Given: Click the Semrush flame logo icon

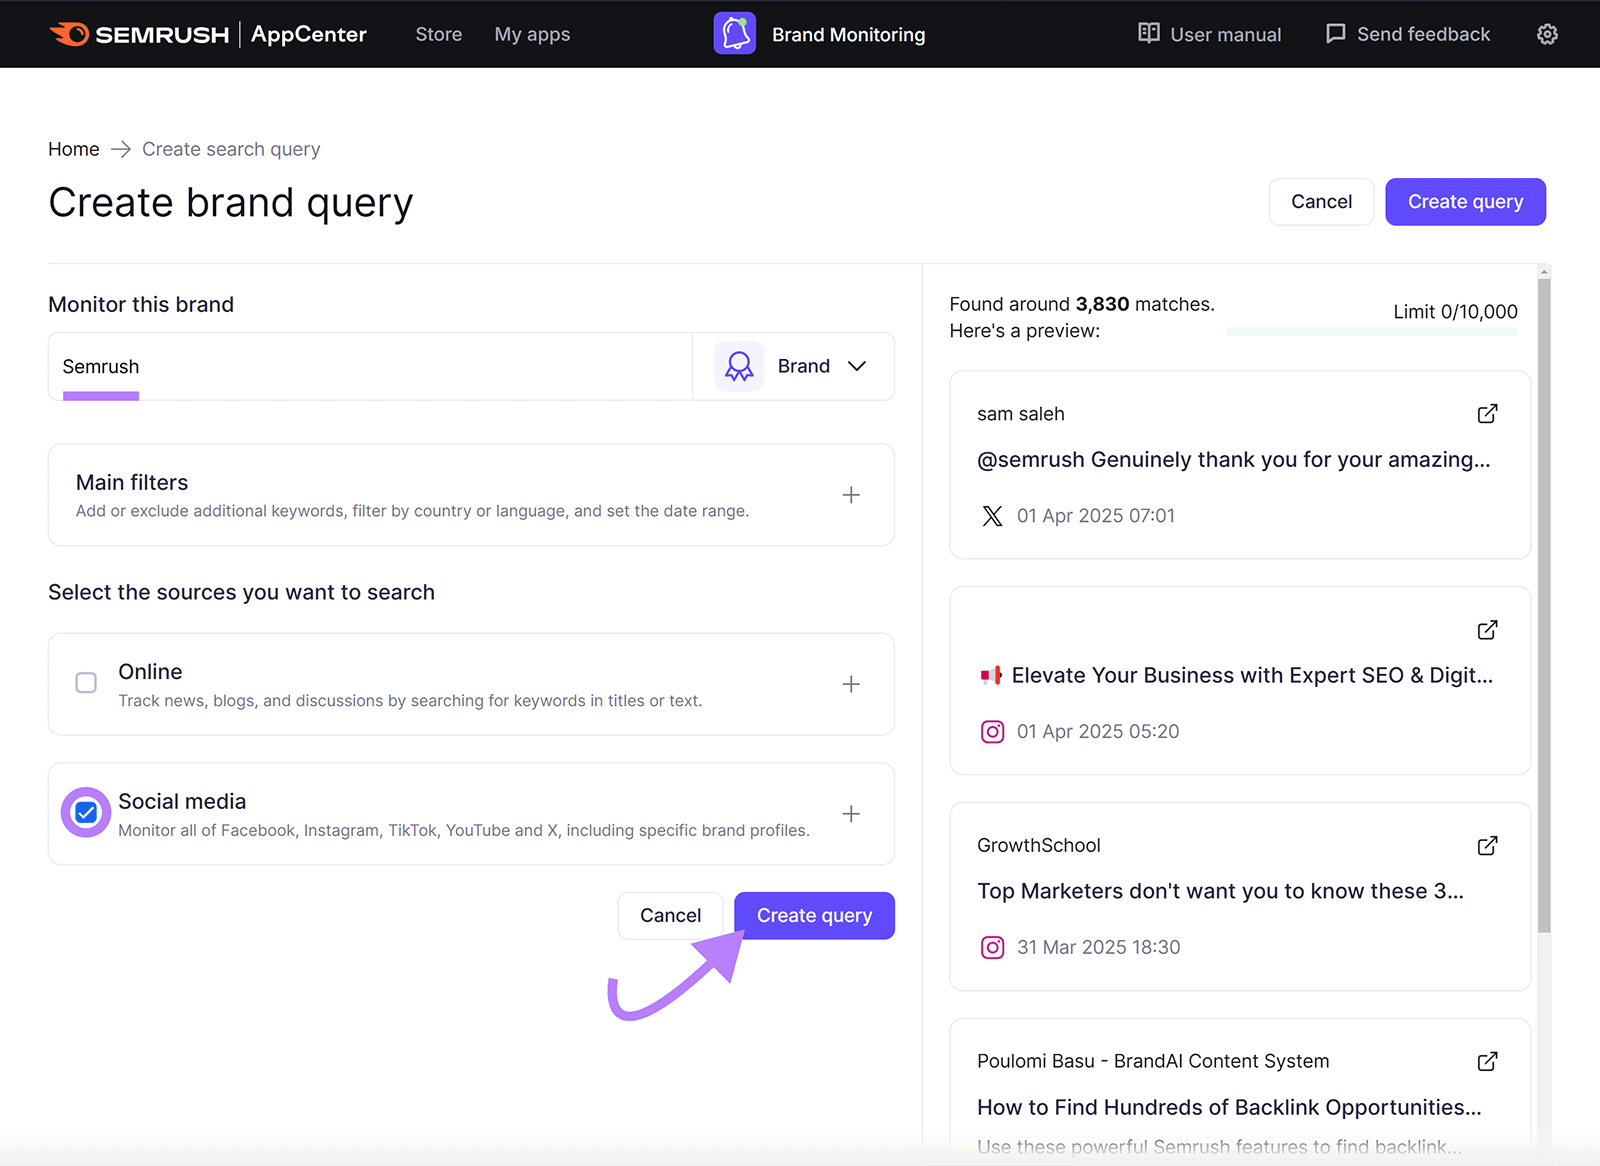Looking at the screenshot, I should 69,34.
